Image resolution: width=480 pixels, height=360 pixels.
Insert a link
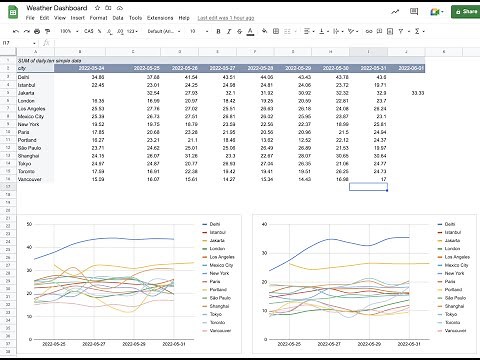[x=369, y=31]
